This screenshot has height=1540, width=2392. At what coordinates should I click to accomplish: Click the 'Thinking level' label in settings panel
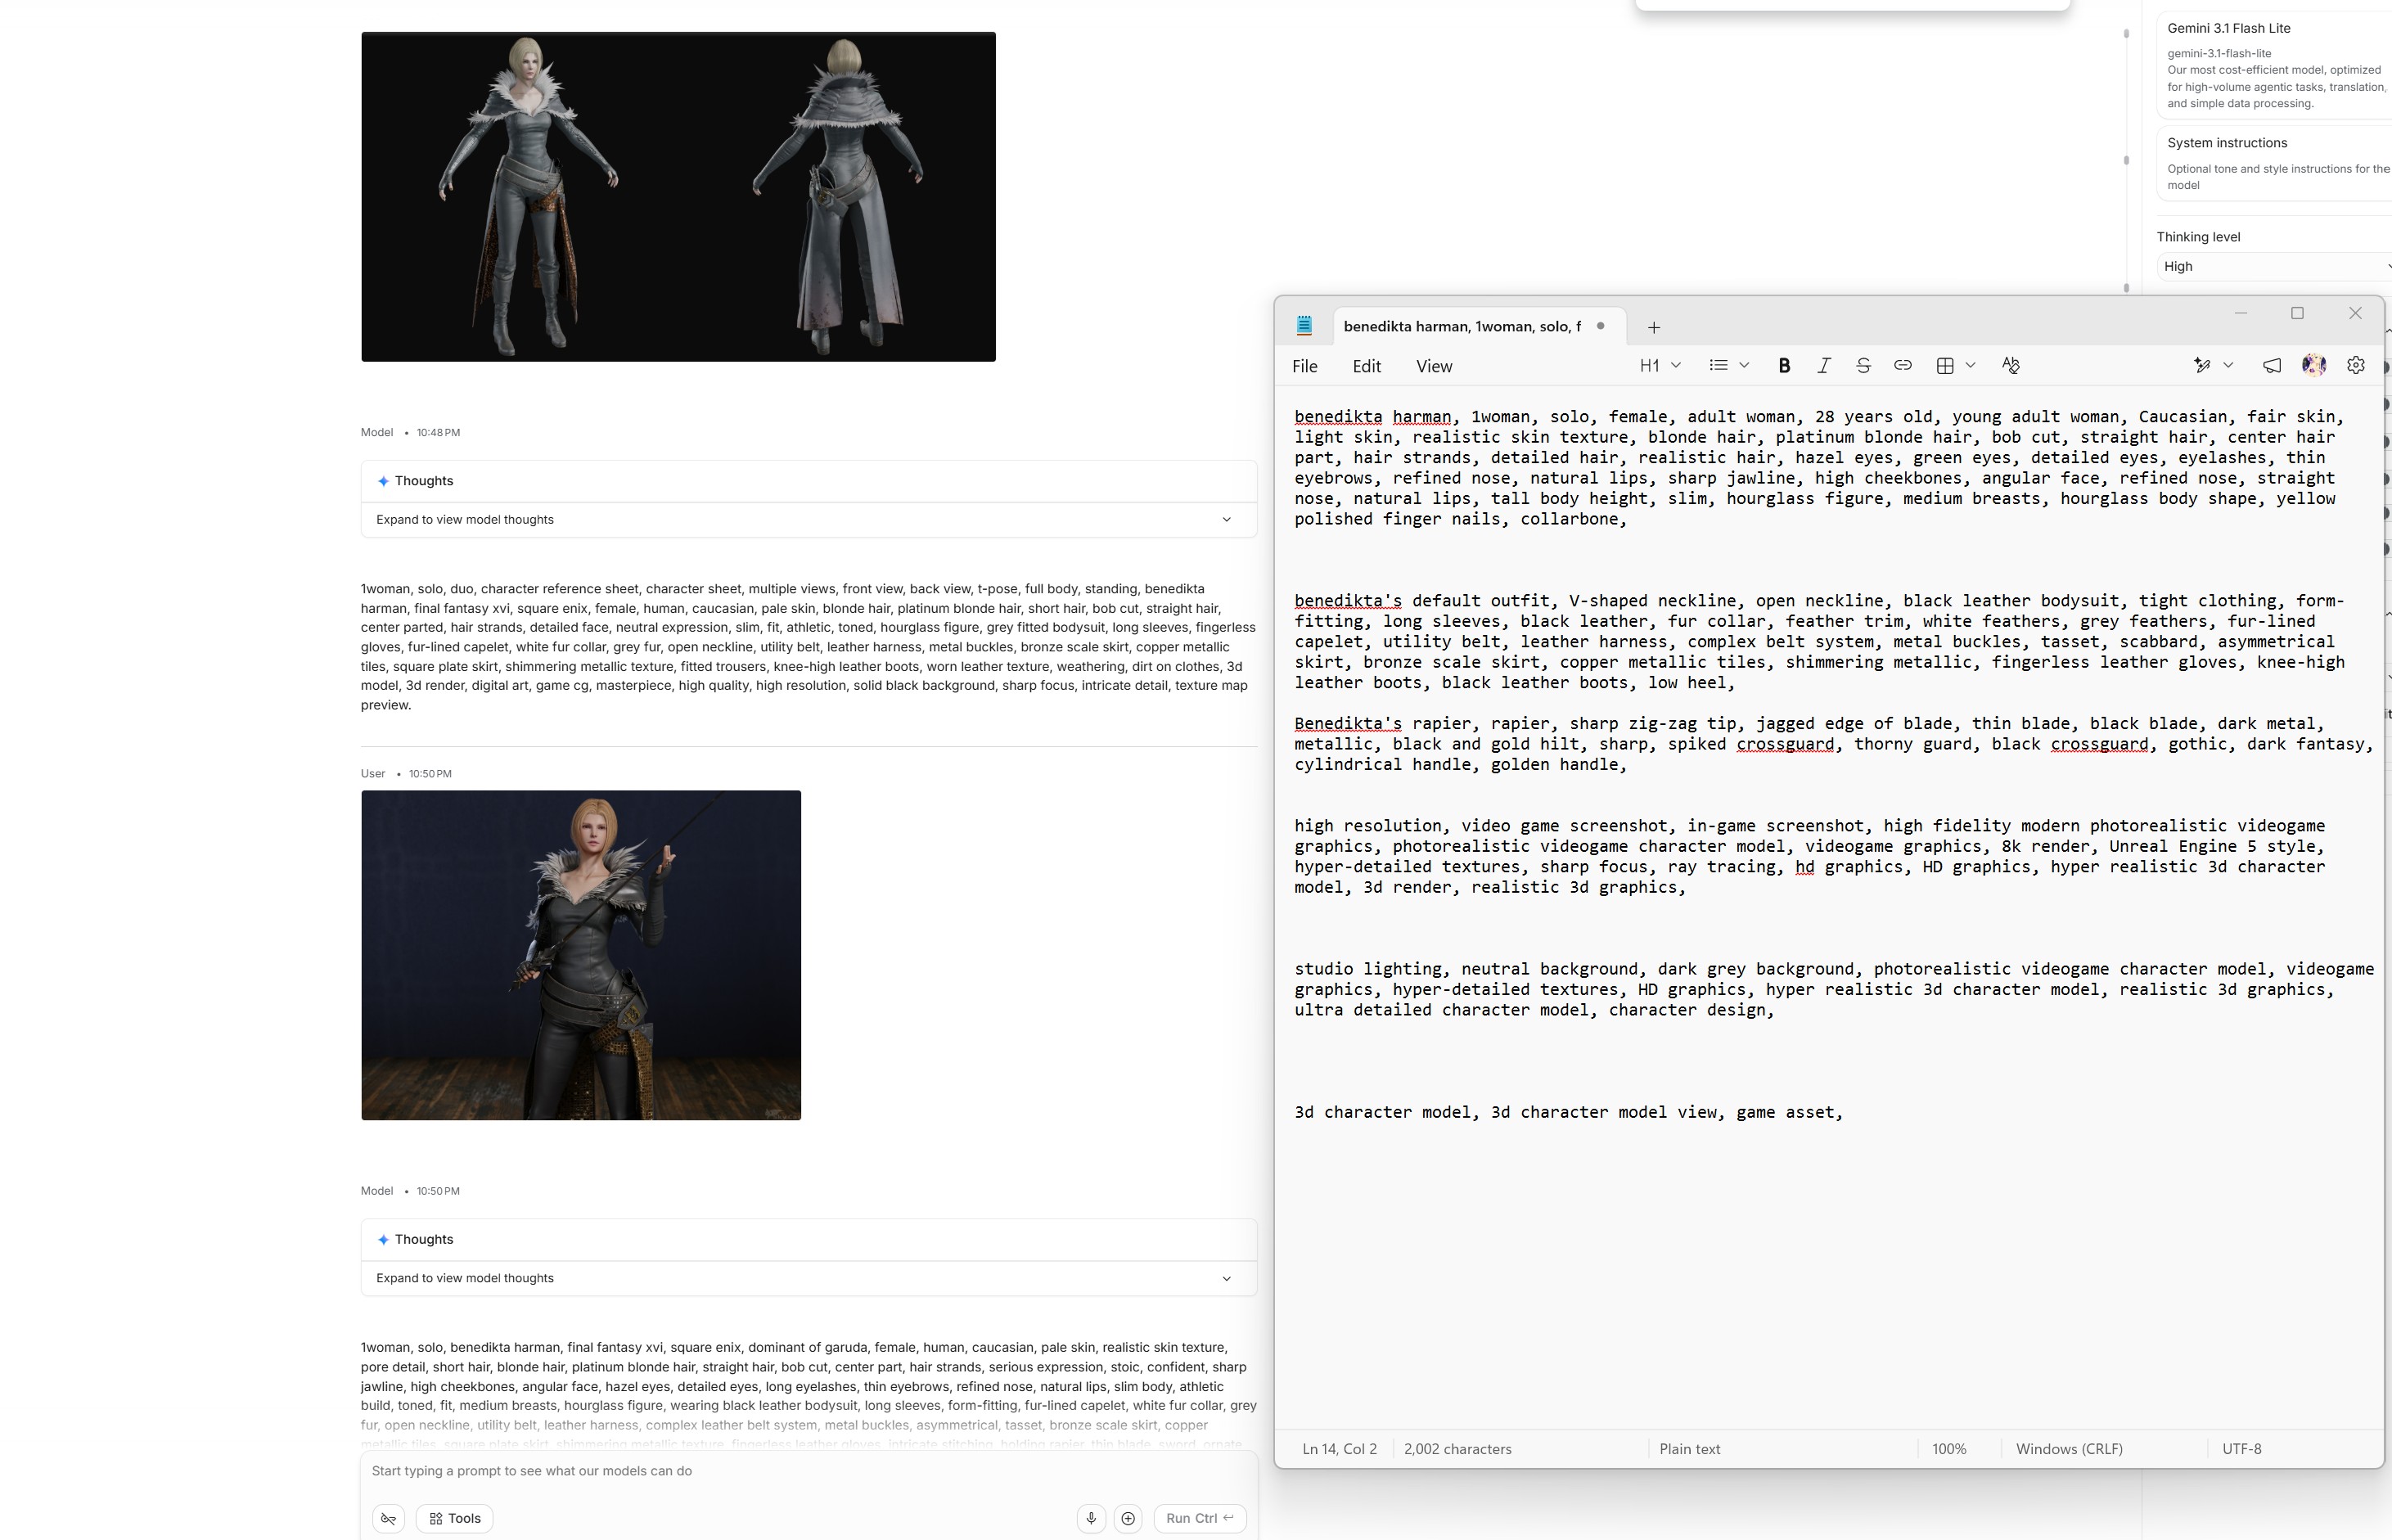tap(2198, 237)
